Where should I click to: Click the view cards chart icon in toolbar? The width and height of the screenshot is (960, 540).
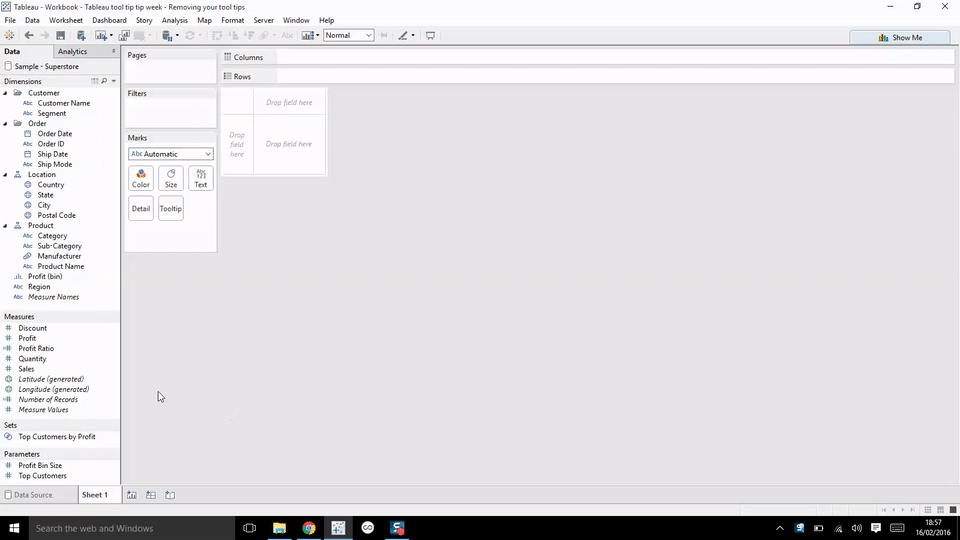coord(307,36)
